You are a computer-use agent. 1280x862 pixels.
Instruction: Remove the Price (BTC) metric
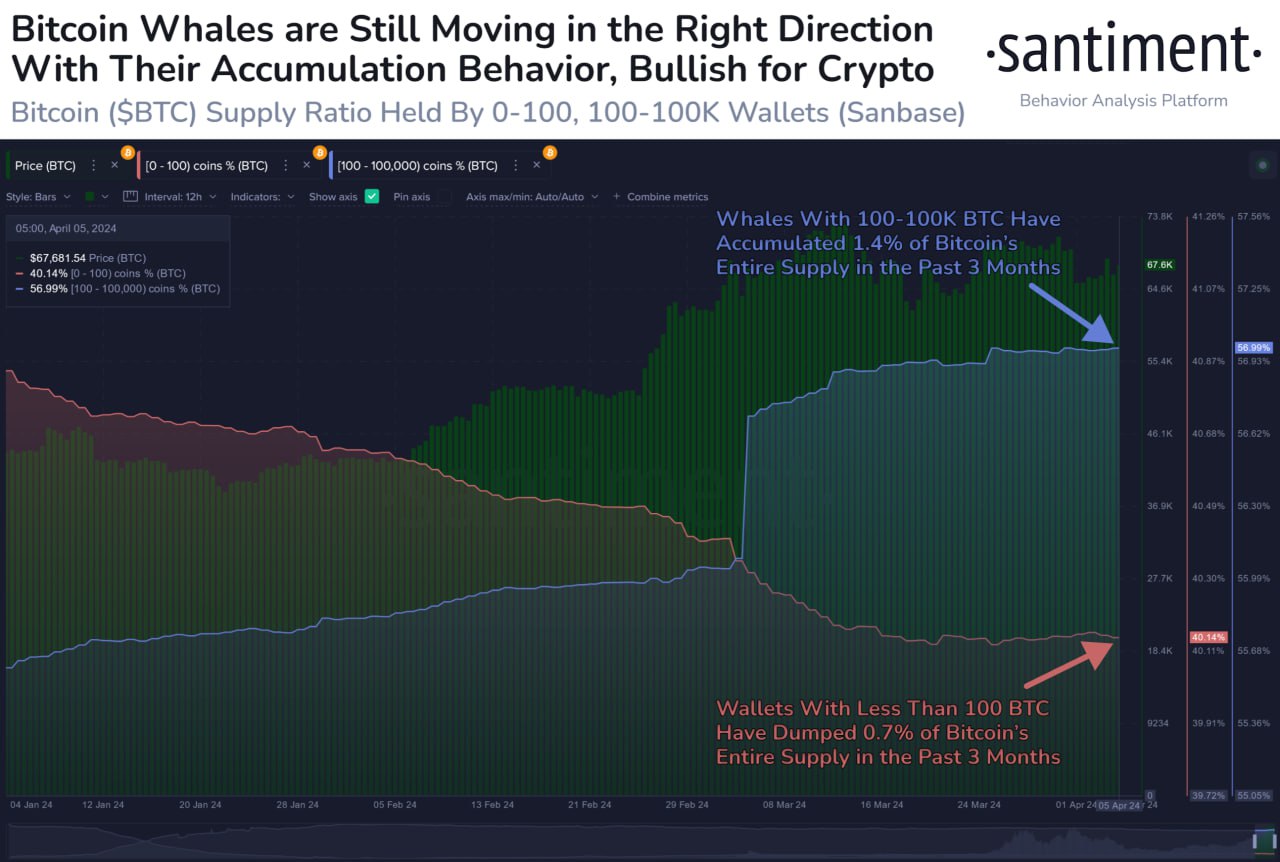coord(114,165)
